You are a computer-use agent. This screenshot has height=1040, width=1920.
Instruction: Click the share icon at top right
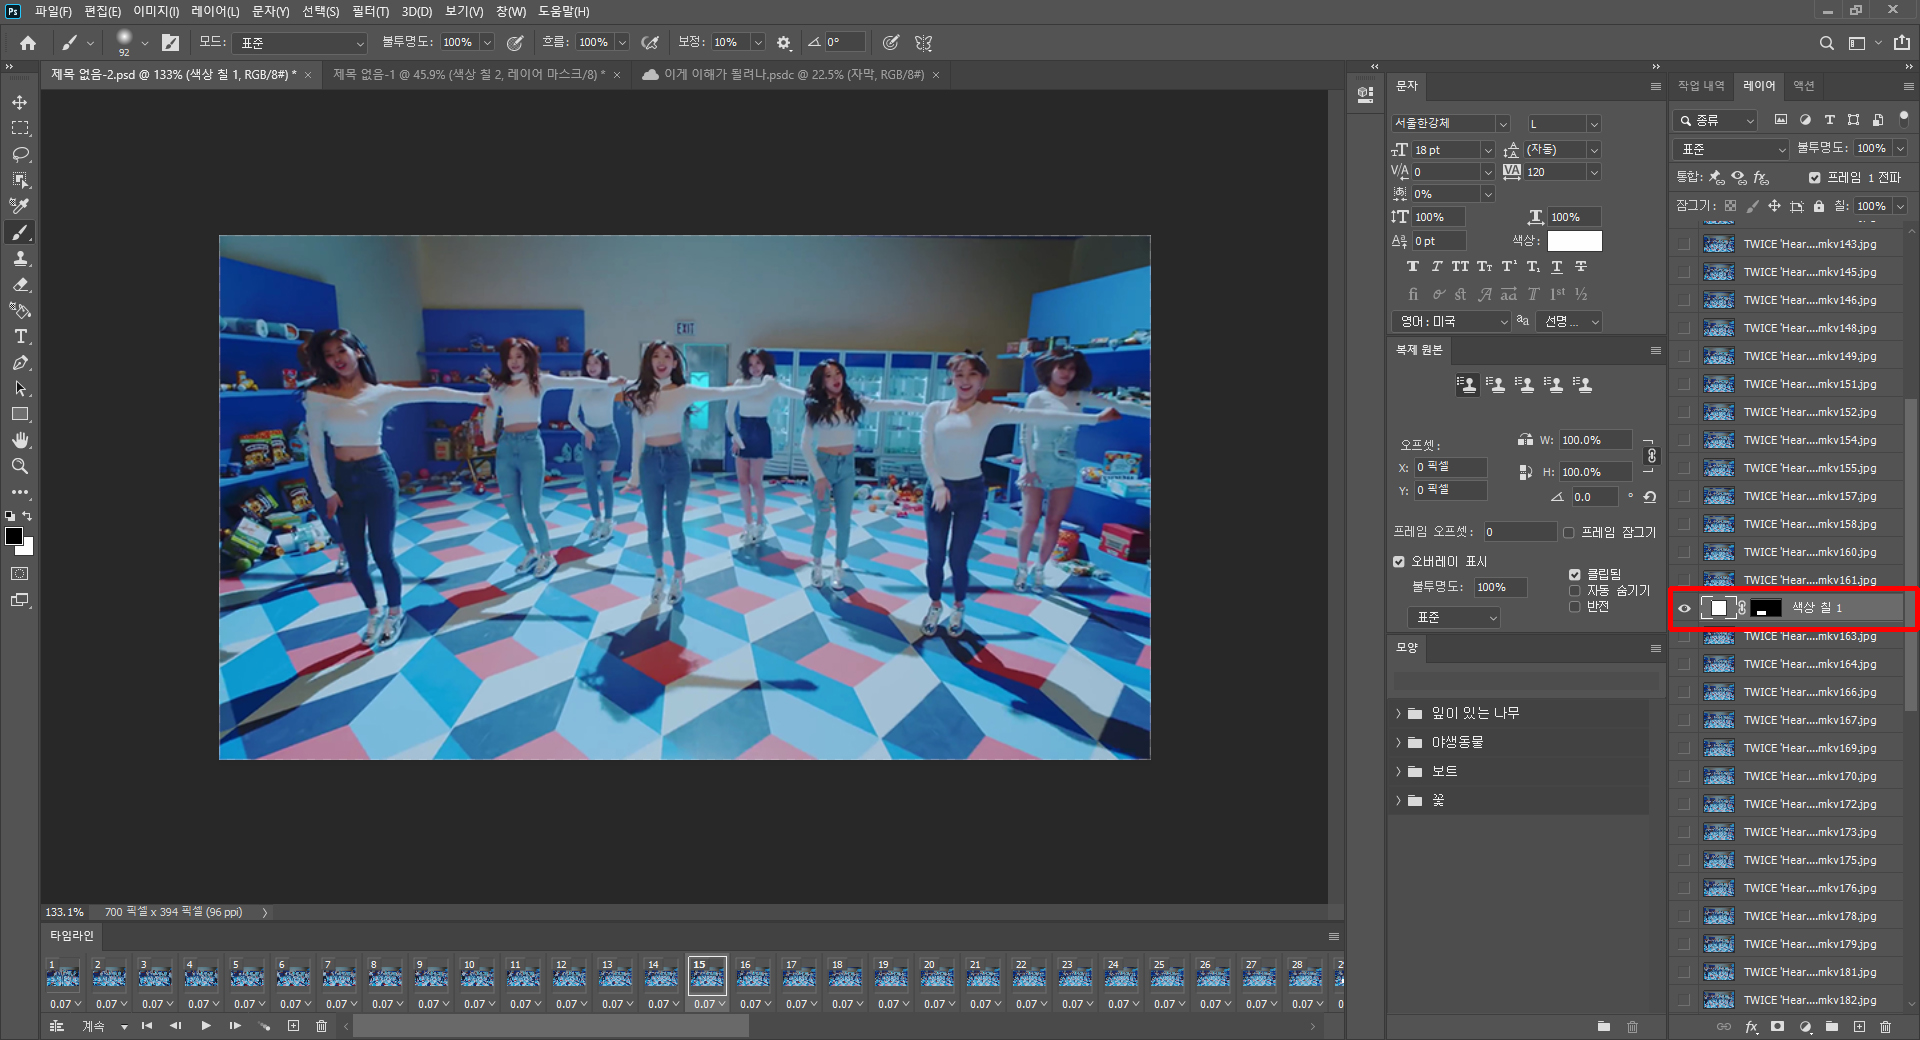point(1902,43)
